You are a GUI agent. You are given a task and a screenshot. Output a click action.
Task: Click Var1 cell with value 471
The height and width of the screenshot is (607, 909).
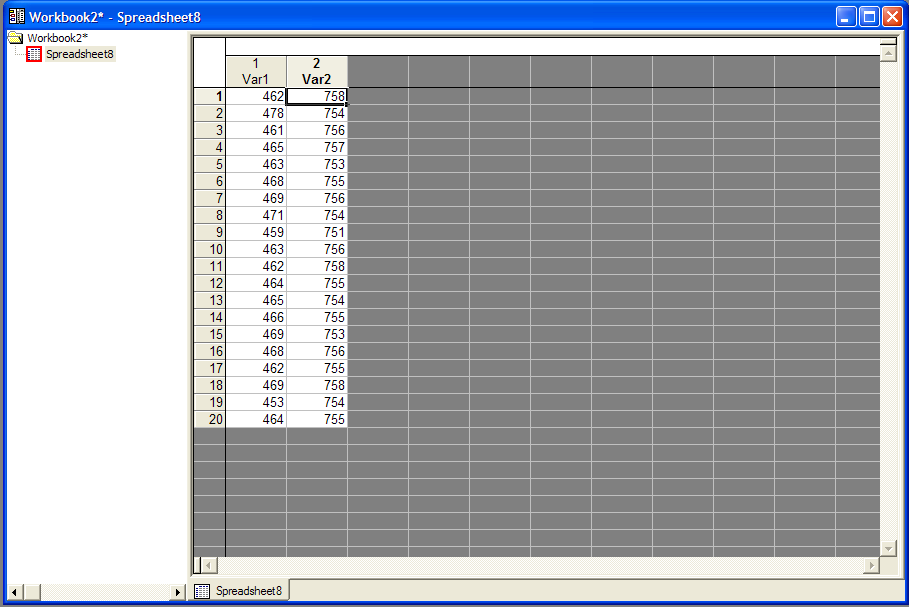coord(256,215)
